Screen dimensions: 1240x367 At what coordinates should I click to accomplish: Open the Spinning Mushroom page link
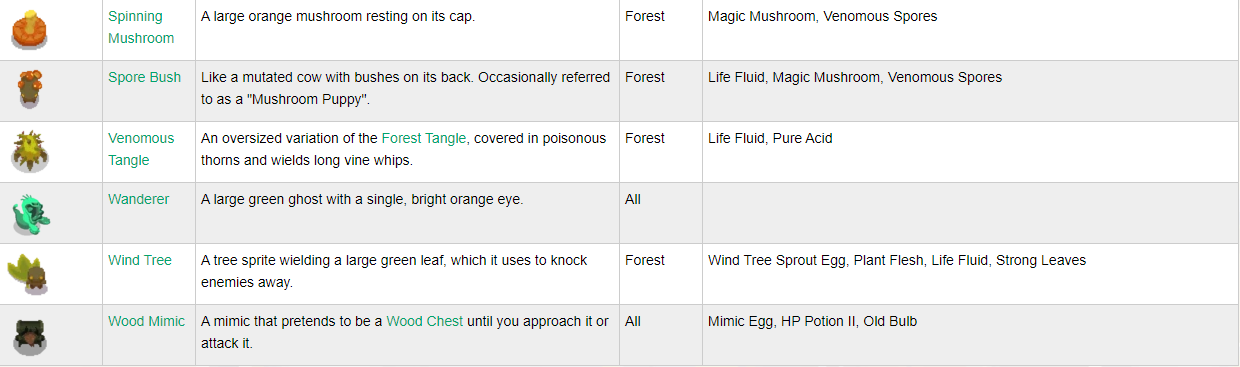pos(141,27)
